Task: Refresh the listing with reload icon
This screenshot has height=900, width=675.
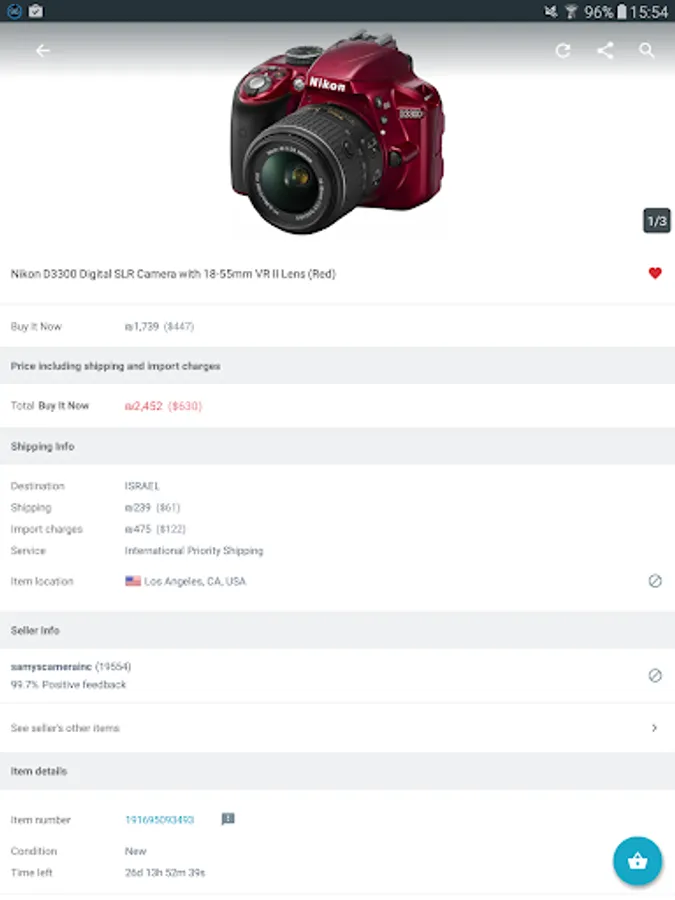Action: [x=563, y=51]
